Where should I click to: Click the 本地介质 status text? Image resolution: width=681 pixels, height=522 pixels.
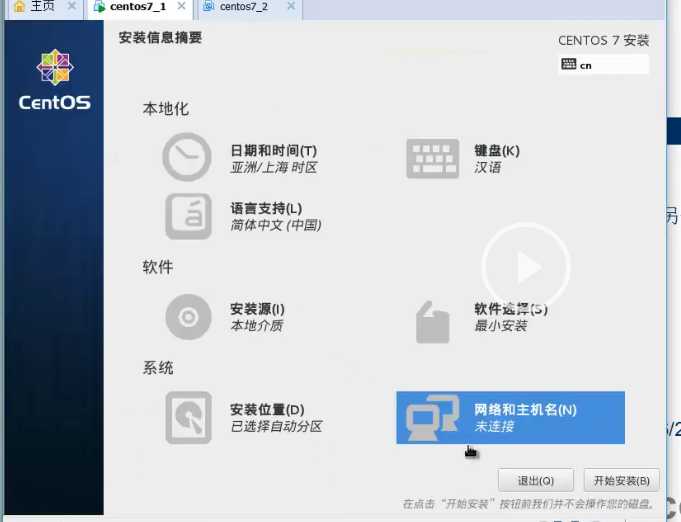257,326
